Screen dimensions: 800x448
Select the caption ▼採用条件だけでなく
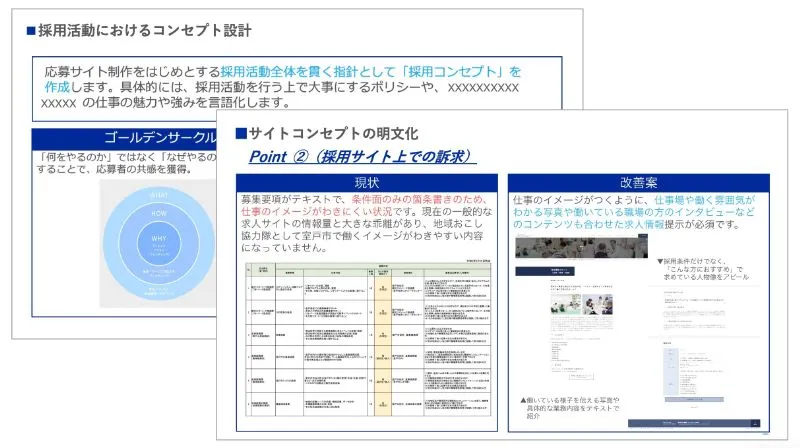[703, 269]
